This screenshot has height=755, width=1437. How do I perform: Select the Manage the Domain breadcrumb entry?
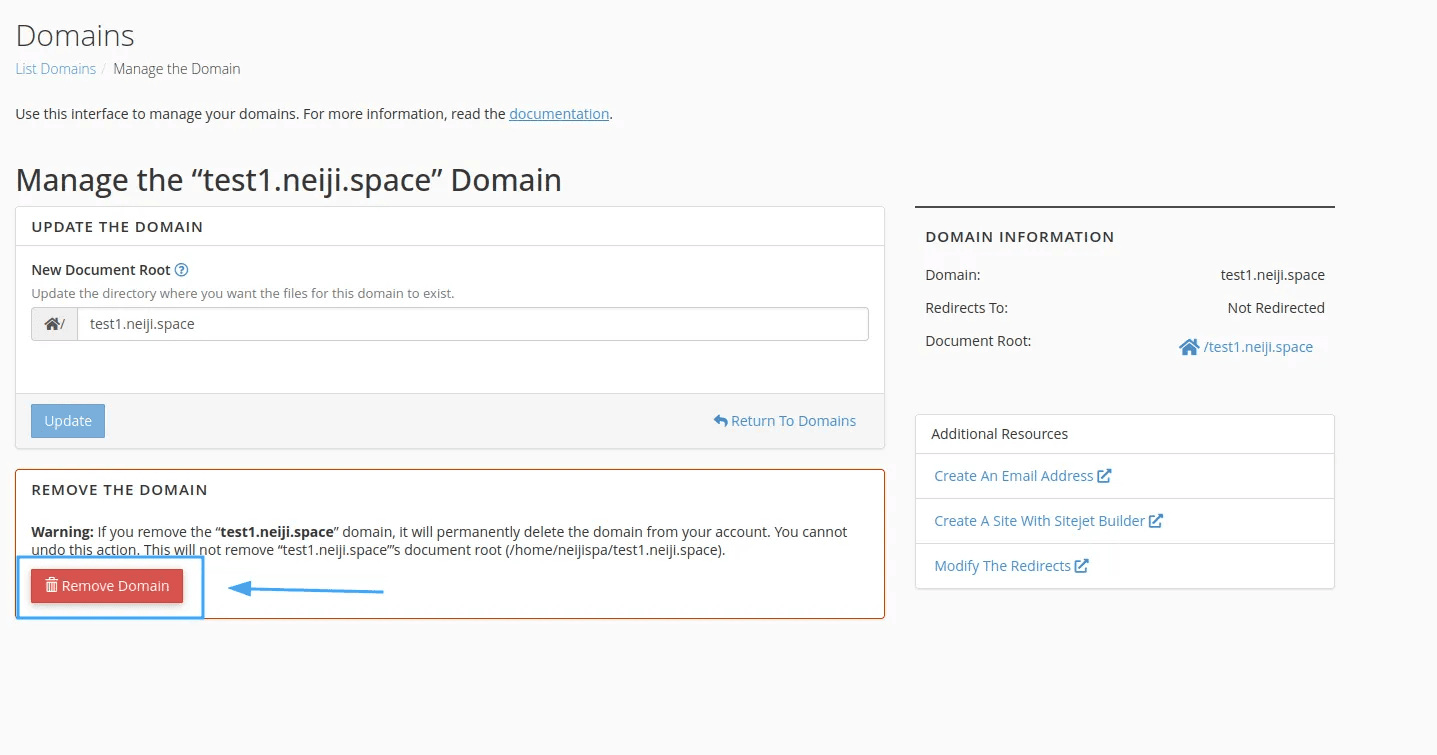point(176,68)
